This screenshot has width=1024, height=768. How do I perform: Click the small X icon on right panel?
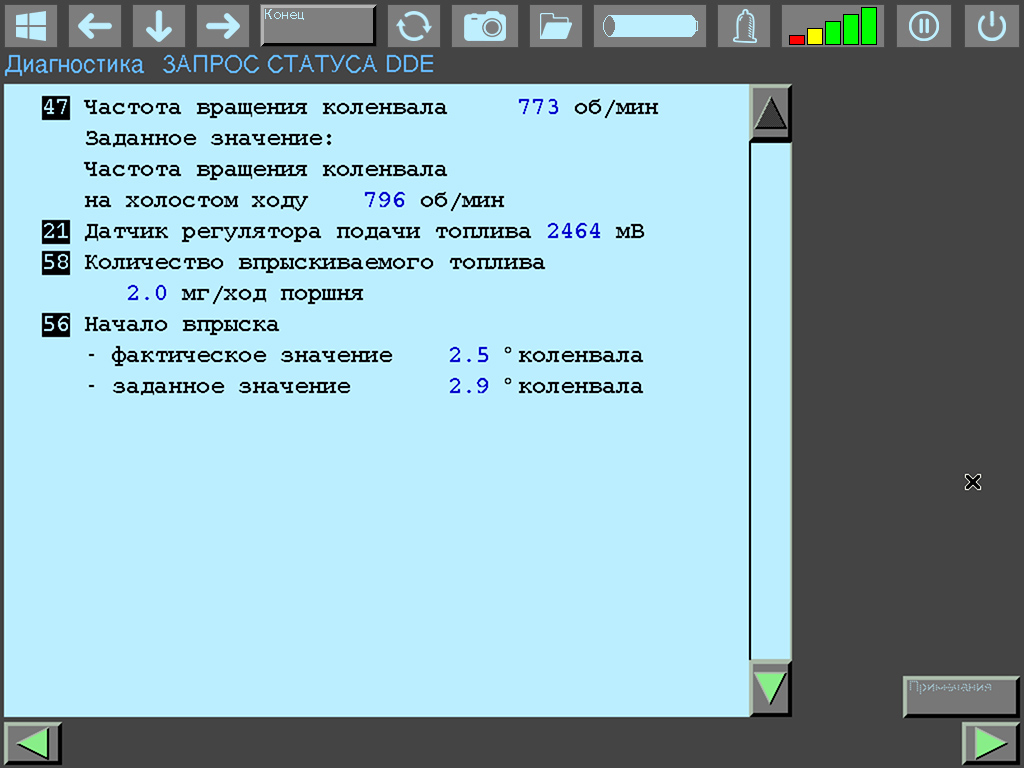(x=972, y=482)
